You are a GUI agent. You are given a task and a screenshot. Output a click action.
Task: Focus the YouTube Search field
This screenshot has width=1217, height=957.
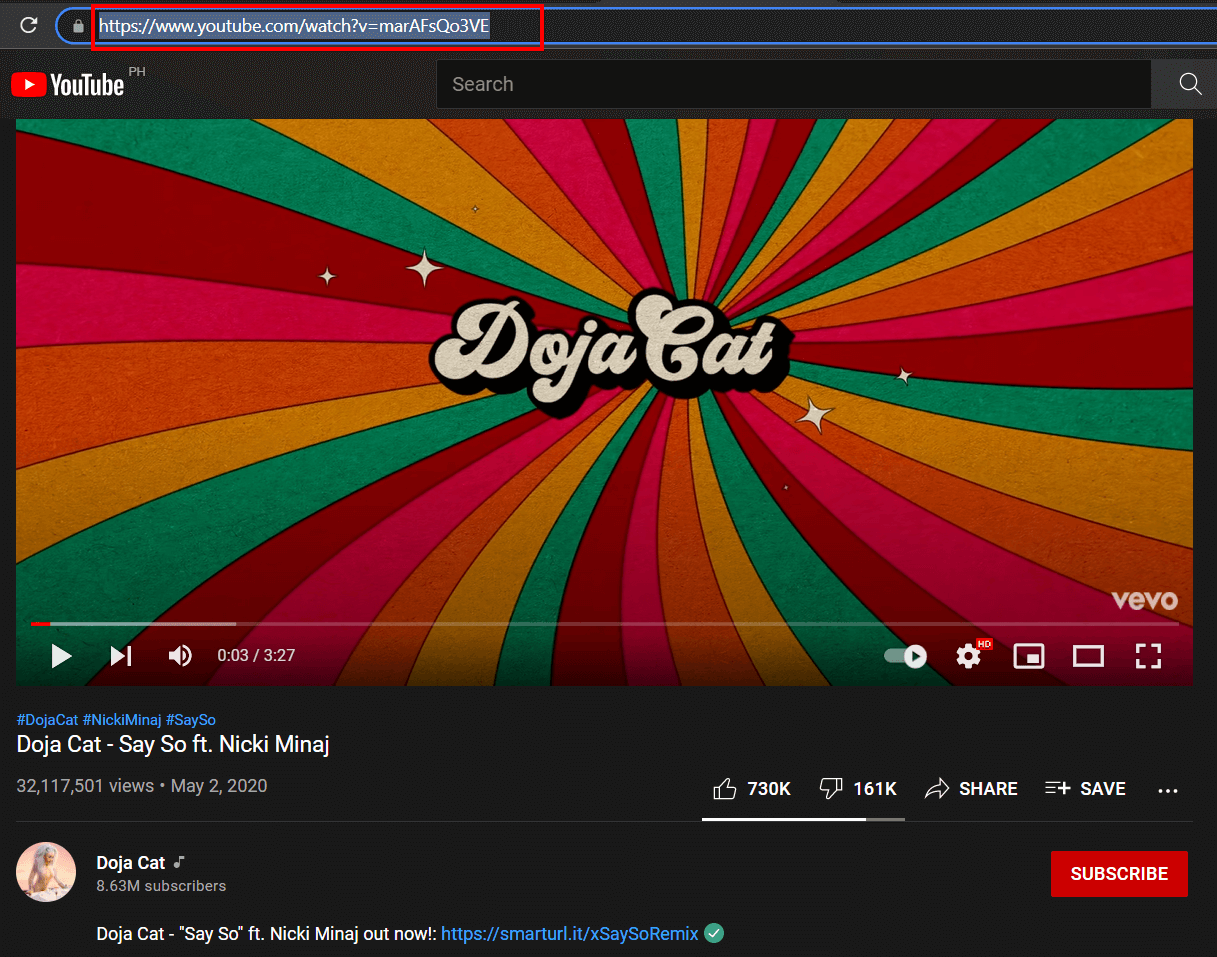click(794, 84)
